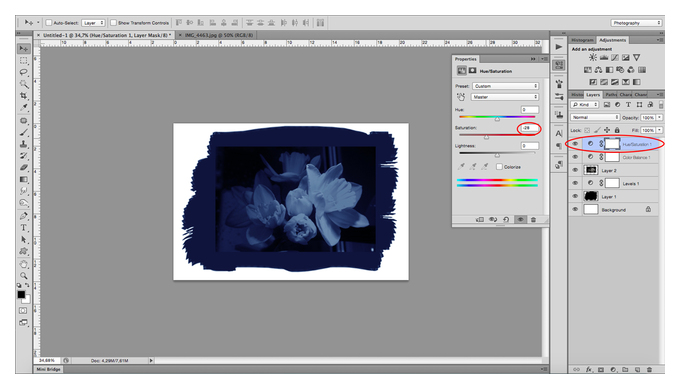Select the Hue/Saturation 1 layer mask thumbnail
Screen dimensions: 680x389
612,144
